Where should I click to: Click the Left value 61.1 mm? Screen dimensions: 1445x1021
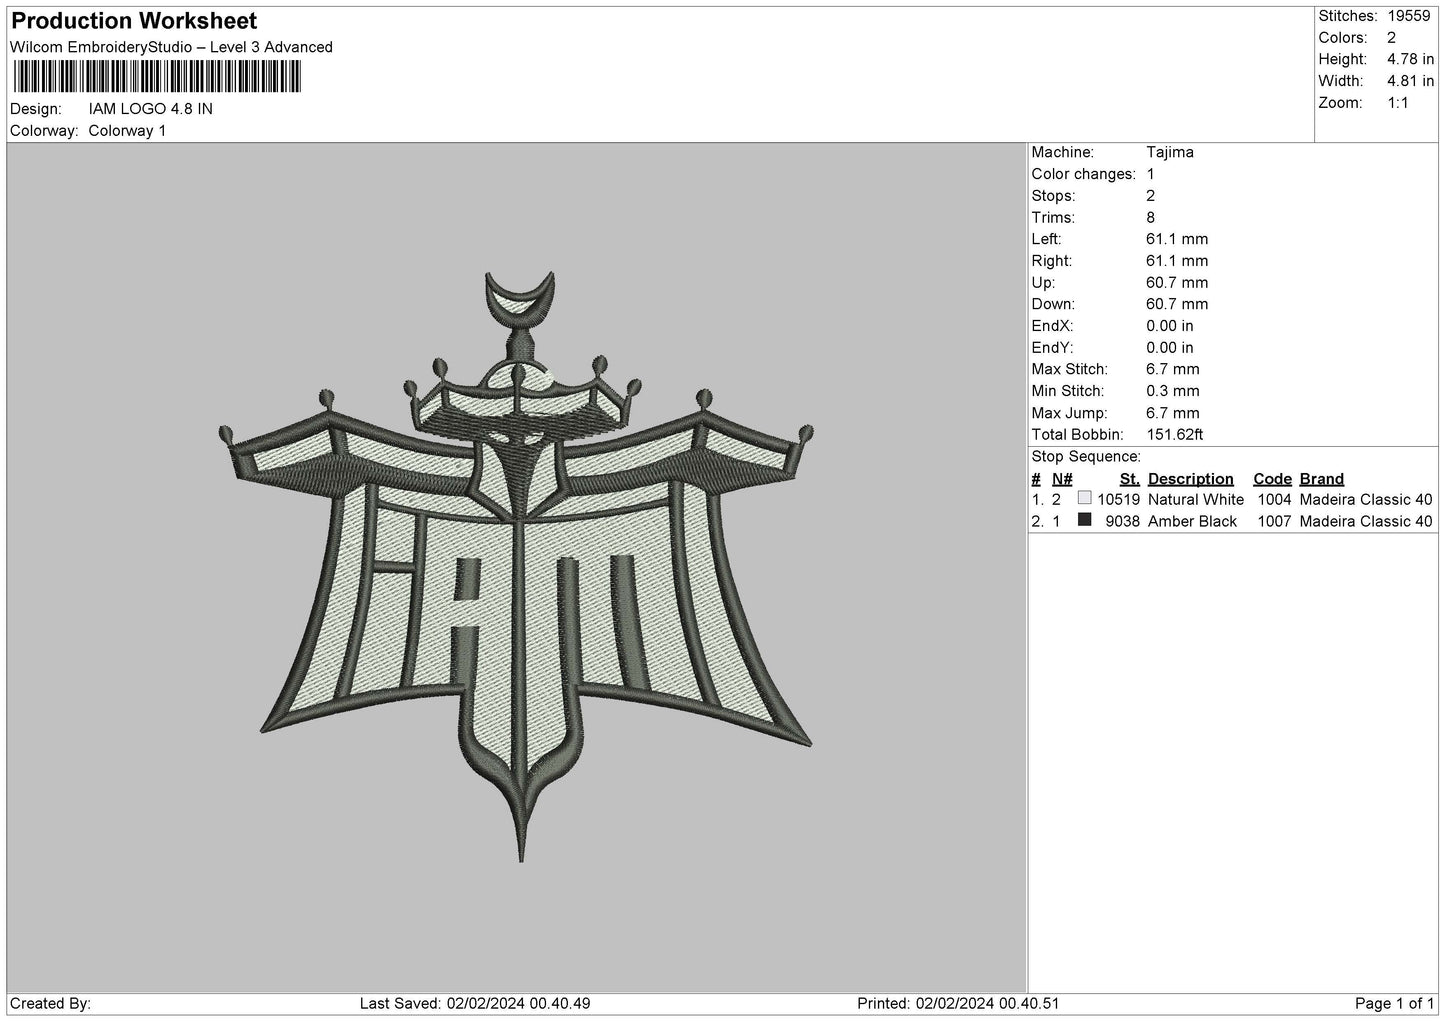[x=1177, y=239]
